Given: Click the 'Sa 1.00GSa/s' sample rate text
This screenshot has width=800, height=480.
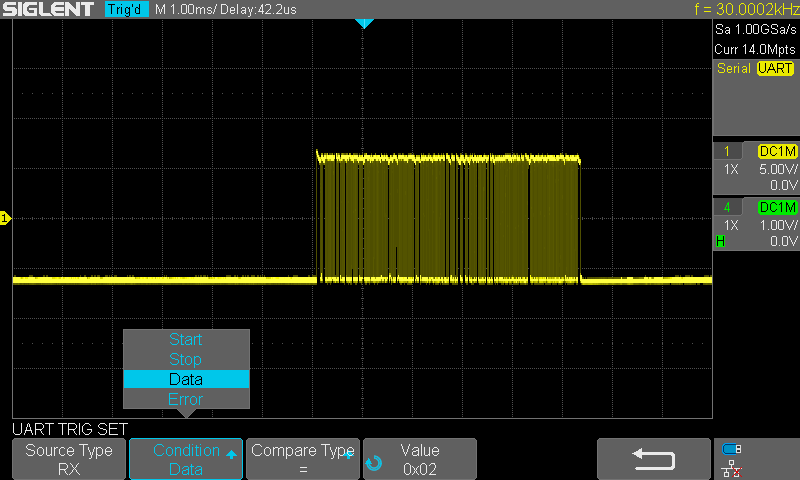Looking at the screenshot, I should [756, 30].
